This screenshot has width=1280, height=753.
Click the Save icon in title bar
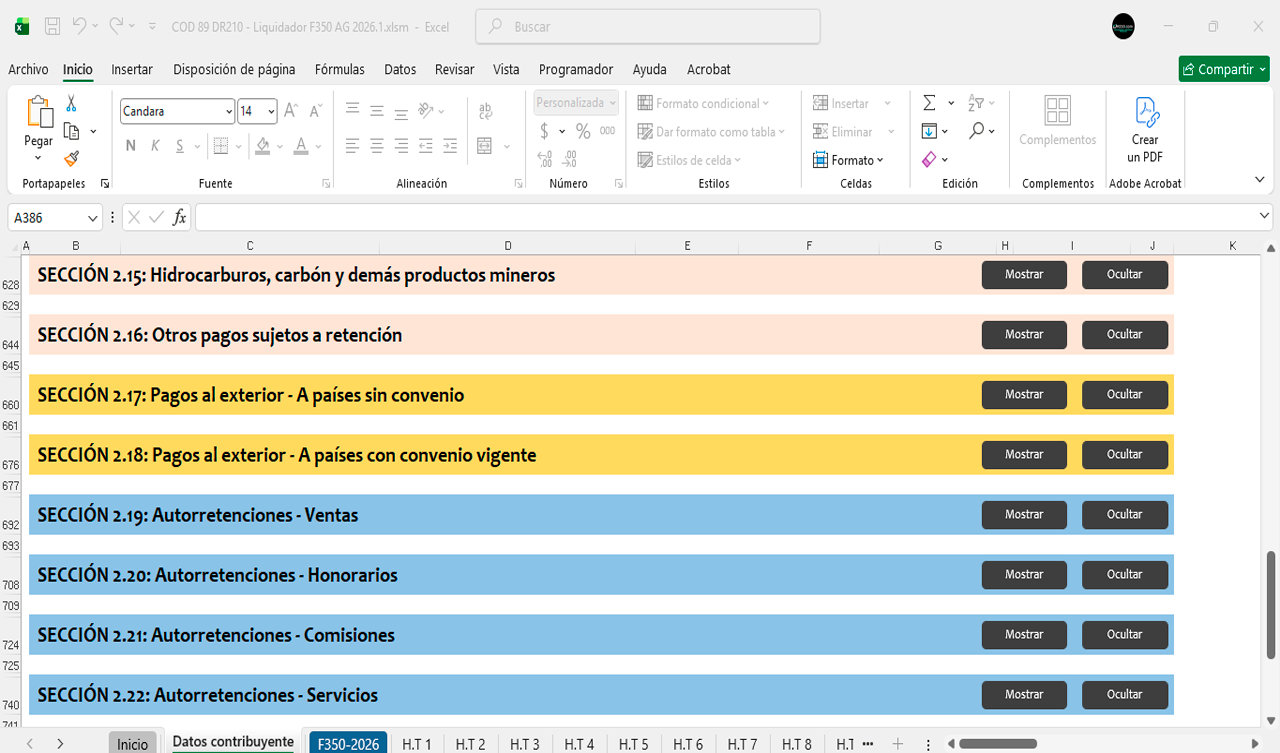[53, 27]
